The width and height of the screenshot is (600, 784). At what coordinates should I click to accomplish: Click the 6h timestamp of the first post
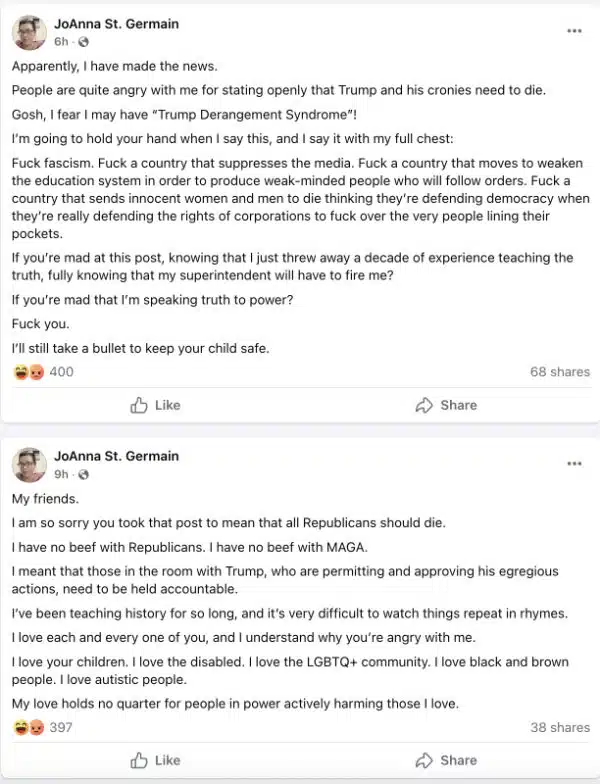(x=61, y=42)
